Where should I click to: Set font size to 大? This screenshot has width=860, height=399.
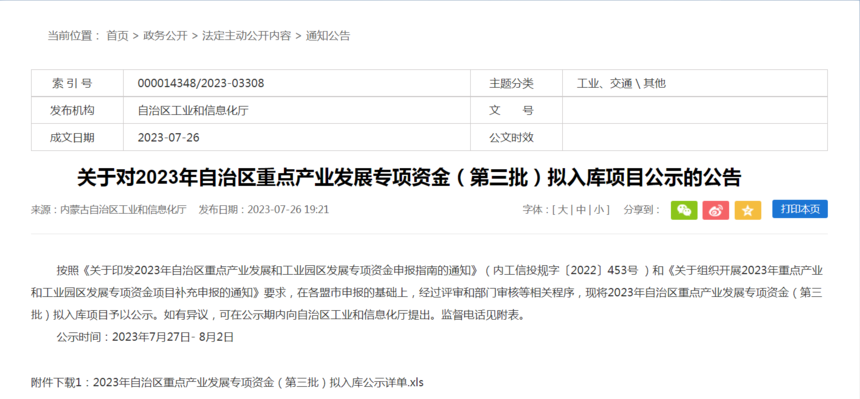[563, 210]
